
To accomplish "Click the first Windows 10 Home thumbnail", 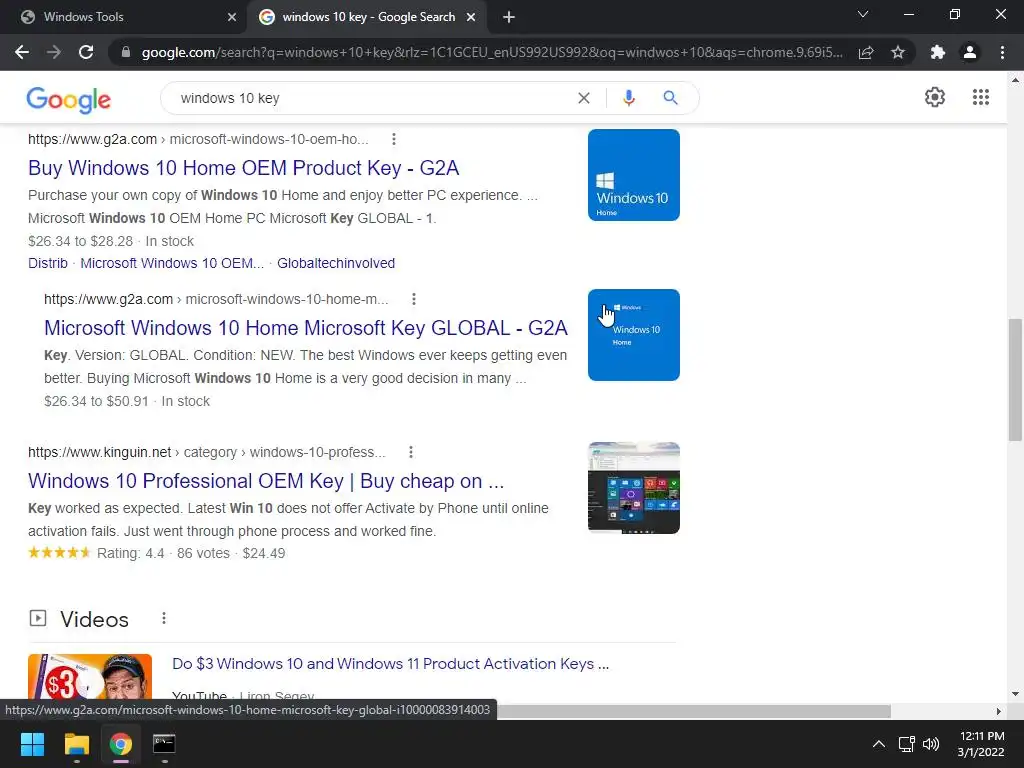I will tap(633, 175).
